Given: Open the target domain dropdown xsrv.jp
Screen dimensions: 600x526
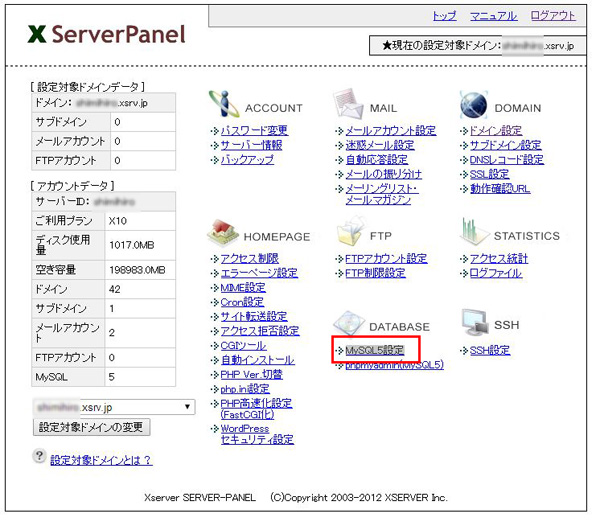Looking at the screenshot, I should coord(114,407).
